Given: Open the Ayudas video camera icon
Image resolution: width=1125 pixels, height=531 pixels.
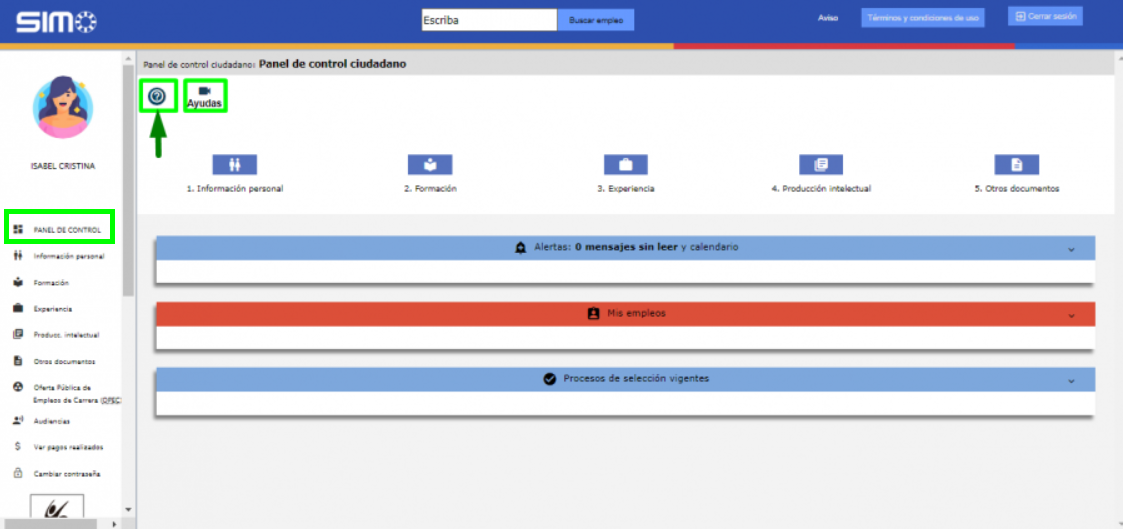Looking at the screenshot, I should [205, 93].
